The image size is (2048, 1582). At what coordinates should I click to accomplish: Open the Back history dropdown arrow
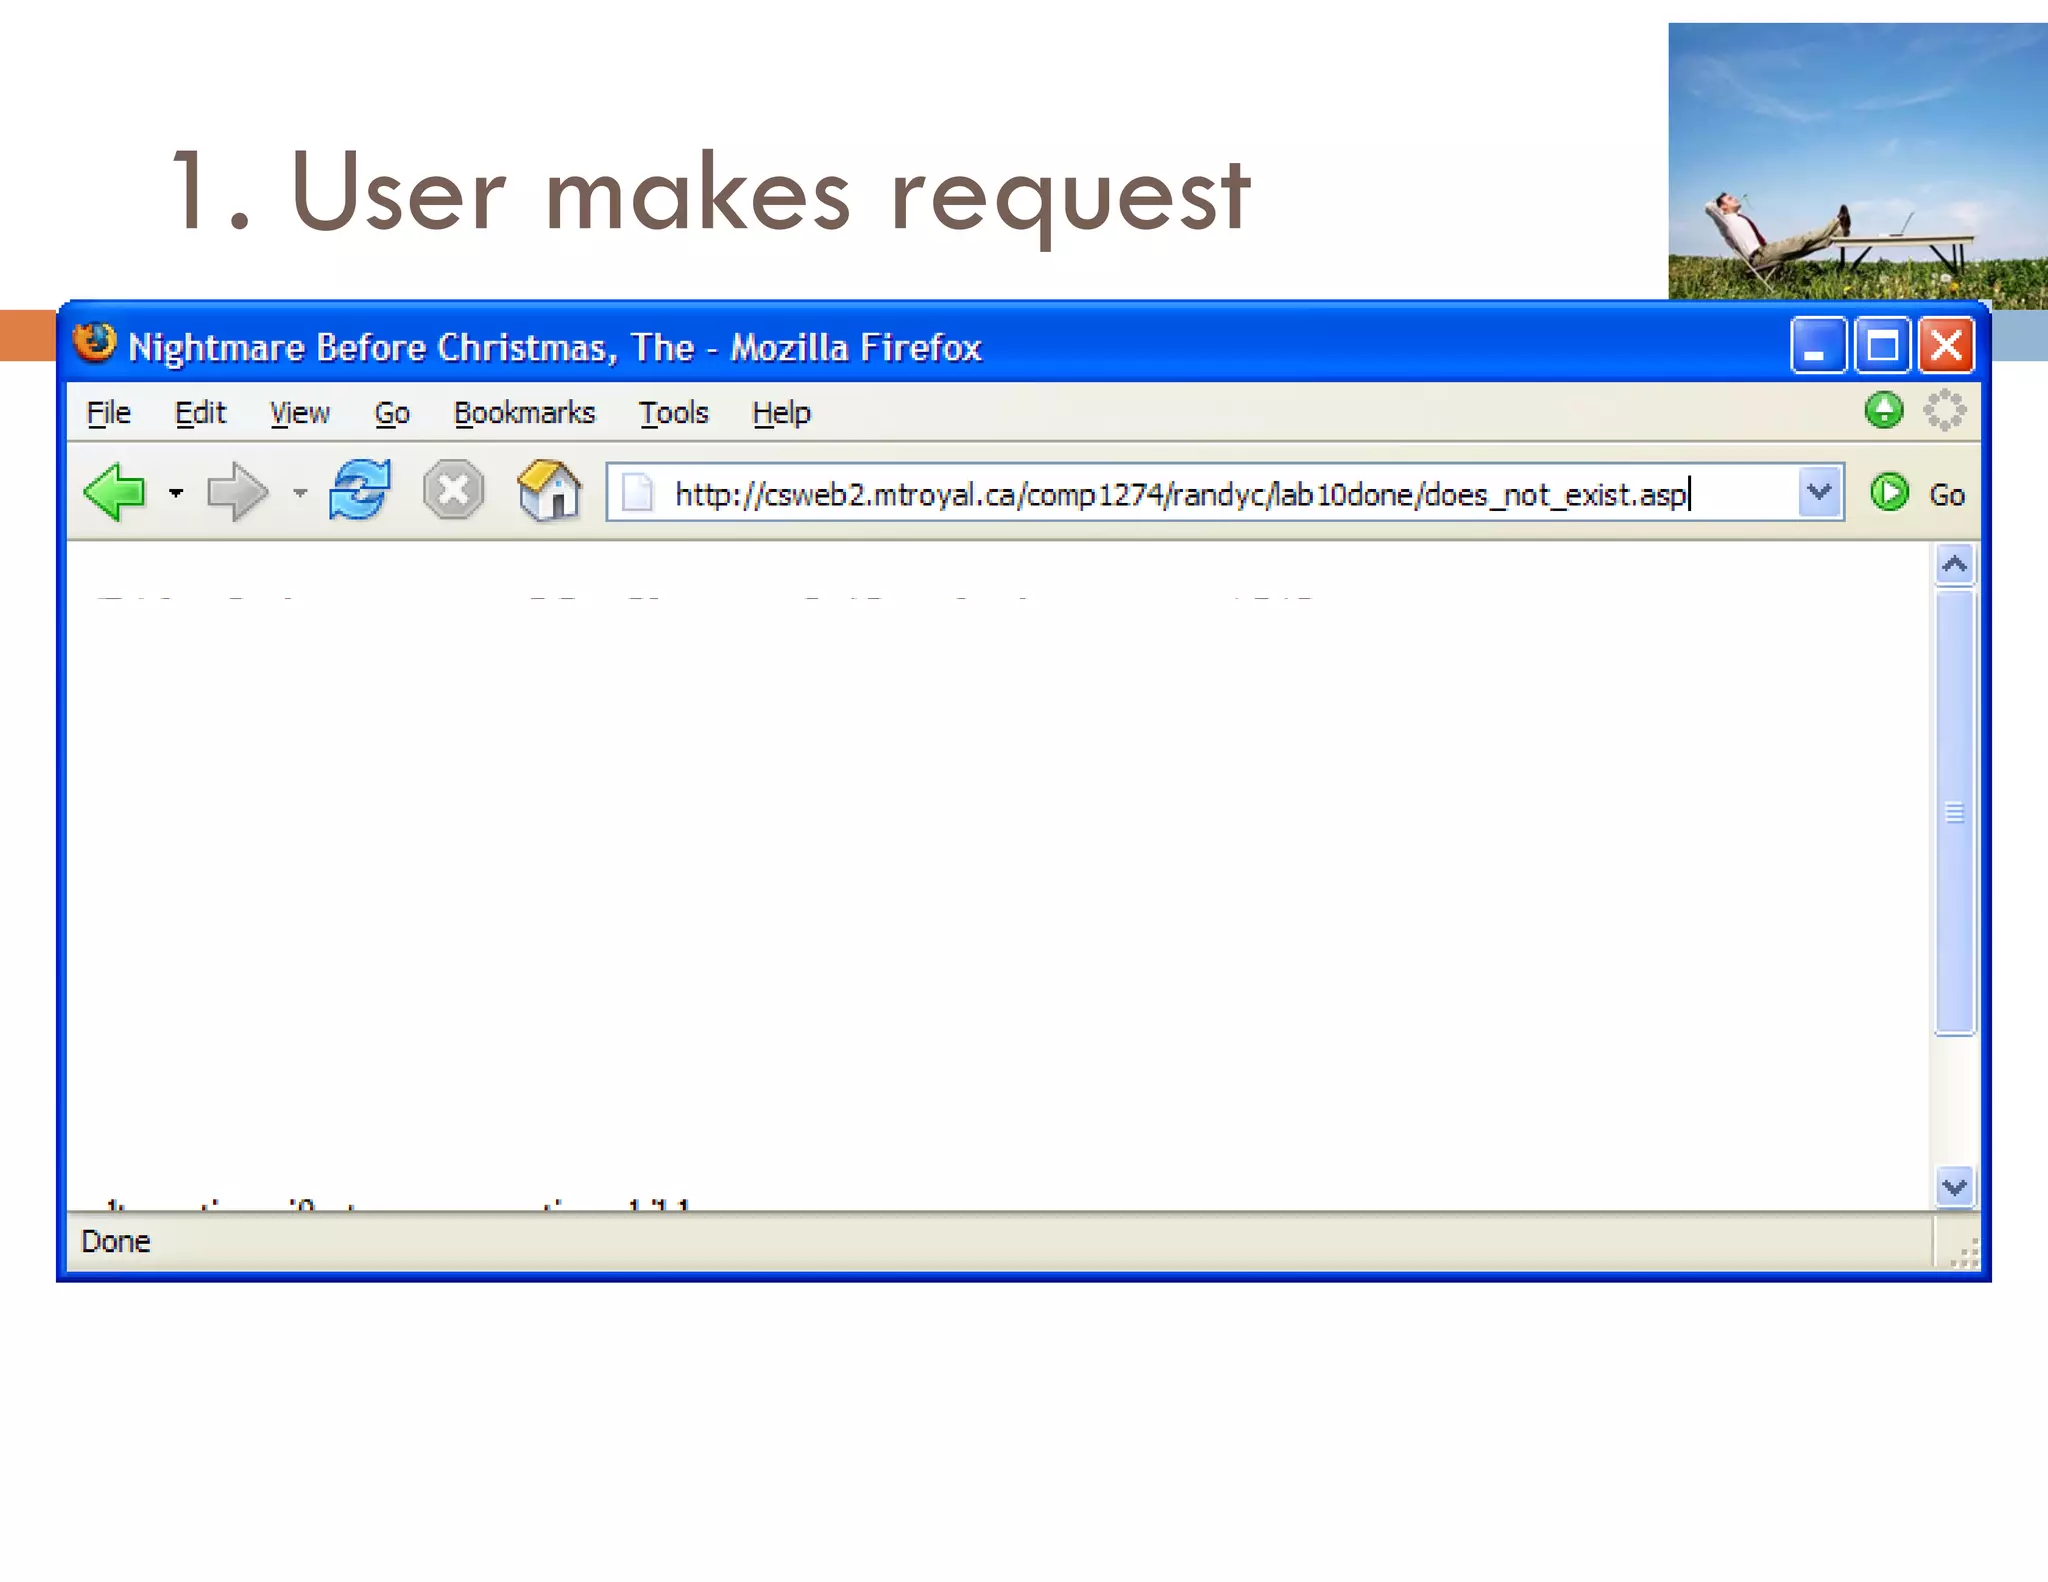[176, 492]
